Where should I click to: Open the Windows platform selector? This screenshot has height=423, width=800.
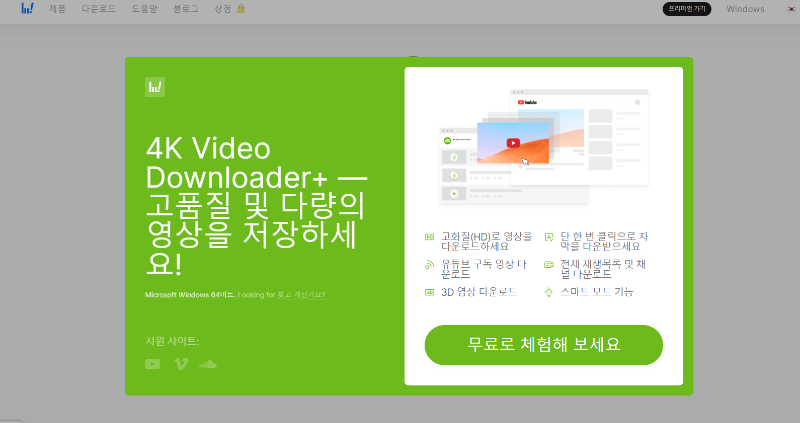coord(745,9)
